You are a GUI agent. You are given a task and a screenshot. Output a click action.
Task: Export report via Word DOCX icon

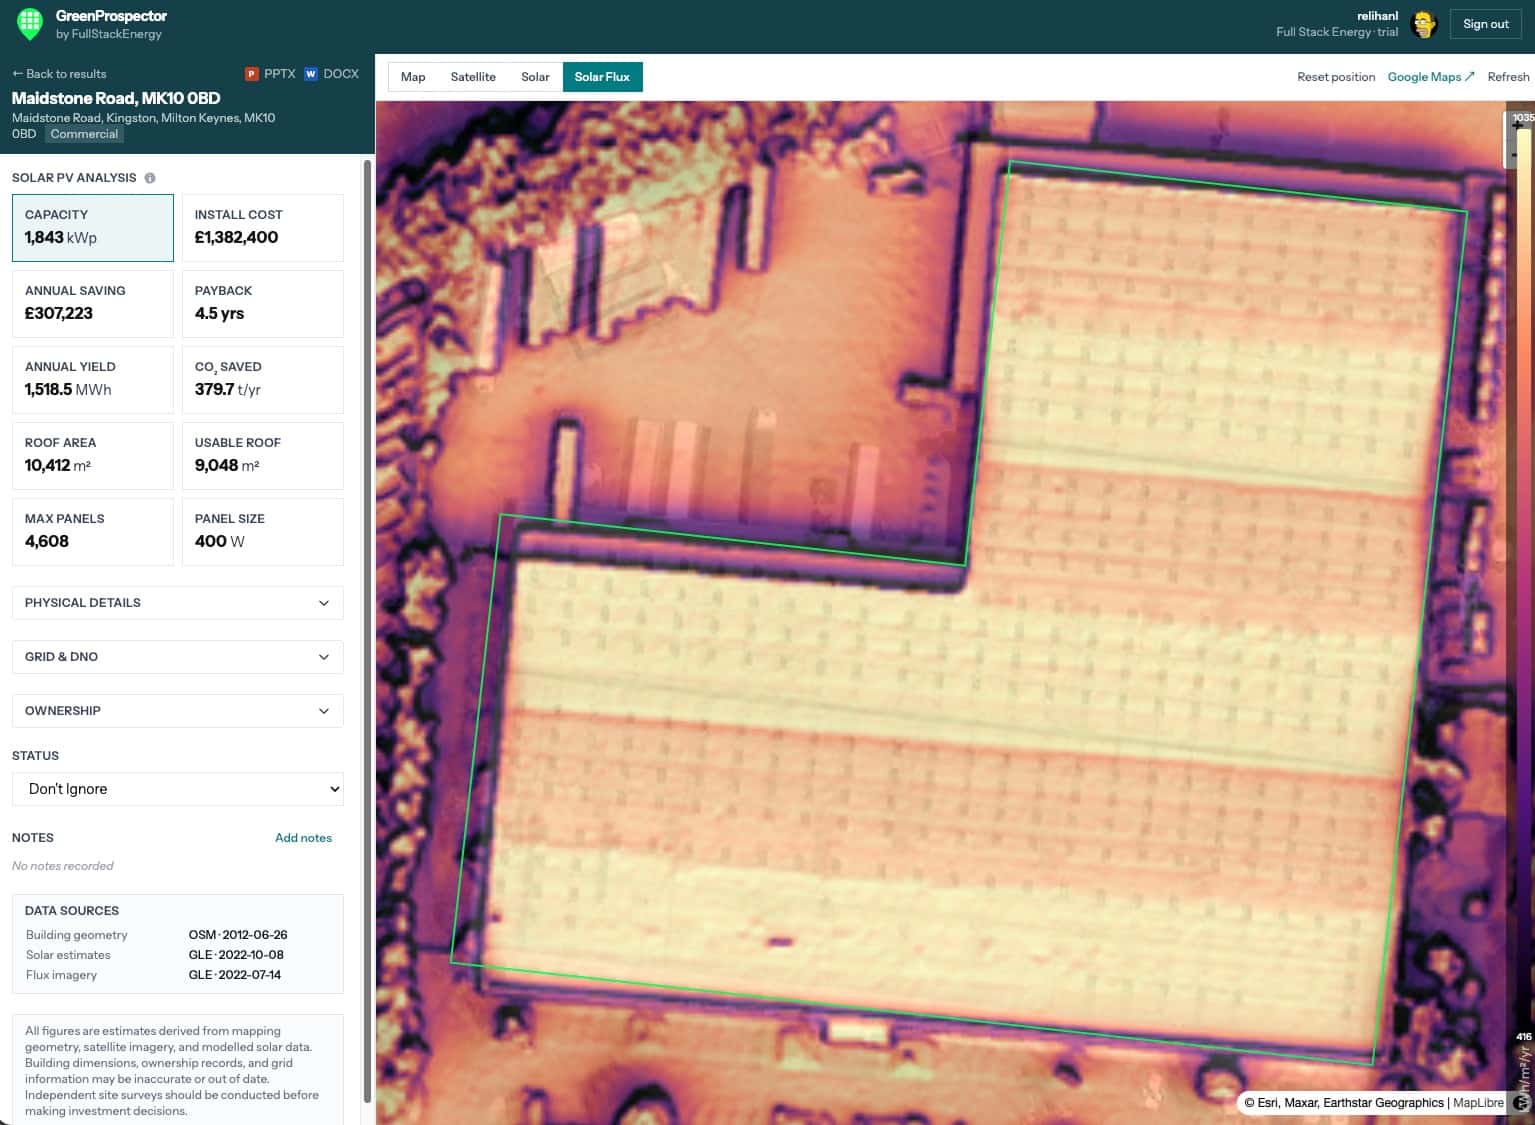[x=311, y=74]
